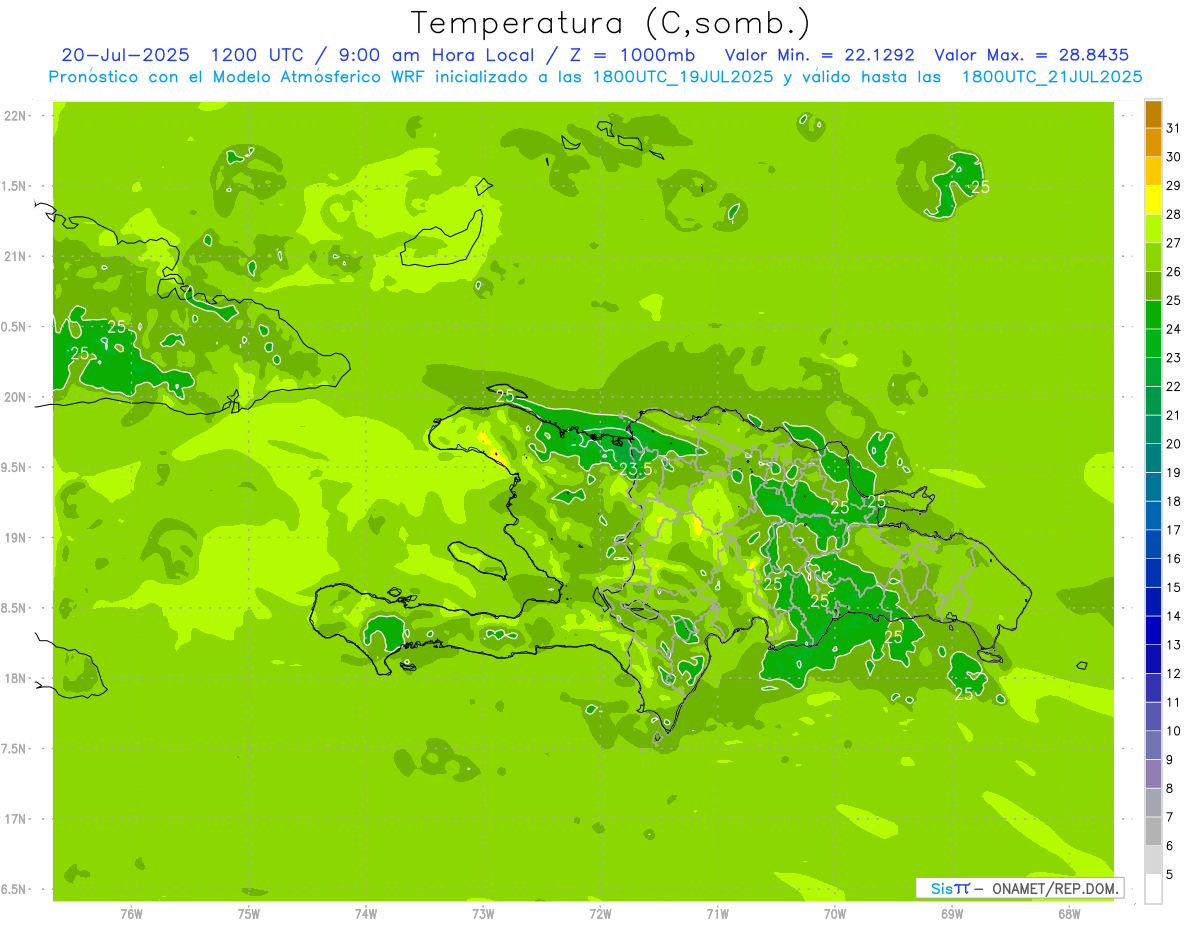This screenshot has height=927, width=1200.
Task: Click "1800UTC_21JUL2025" valid-until time
Action: pos(1052,77)
